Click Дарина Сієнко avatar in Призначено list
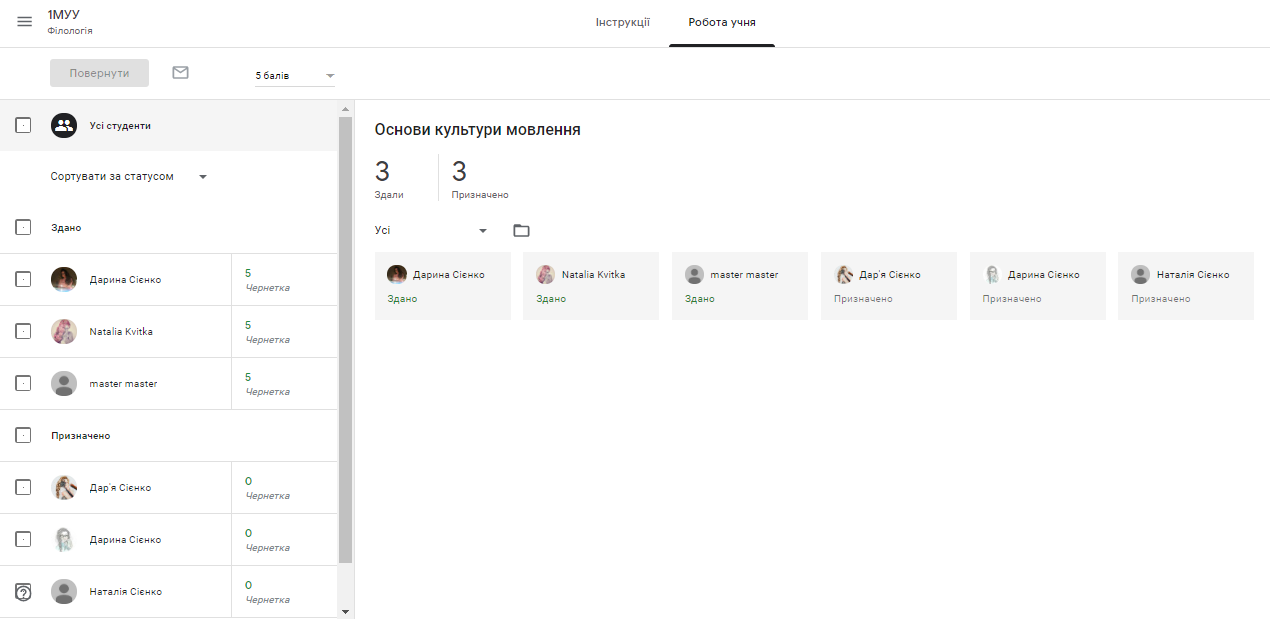The width and height of the screenshot is (1270, 619). pos(64,540)
